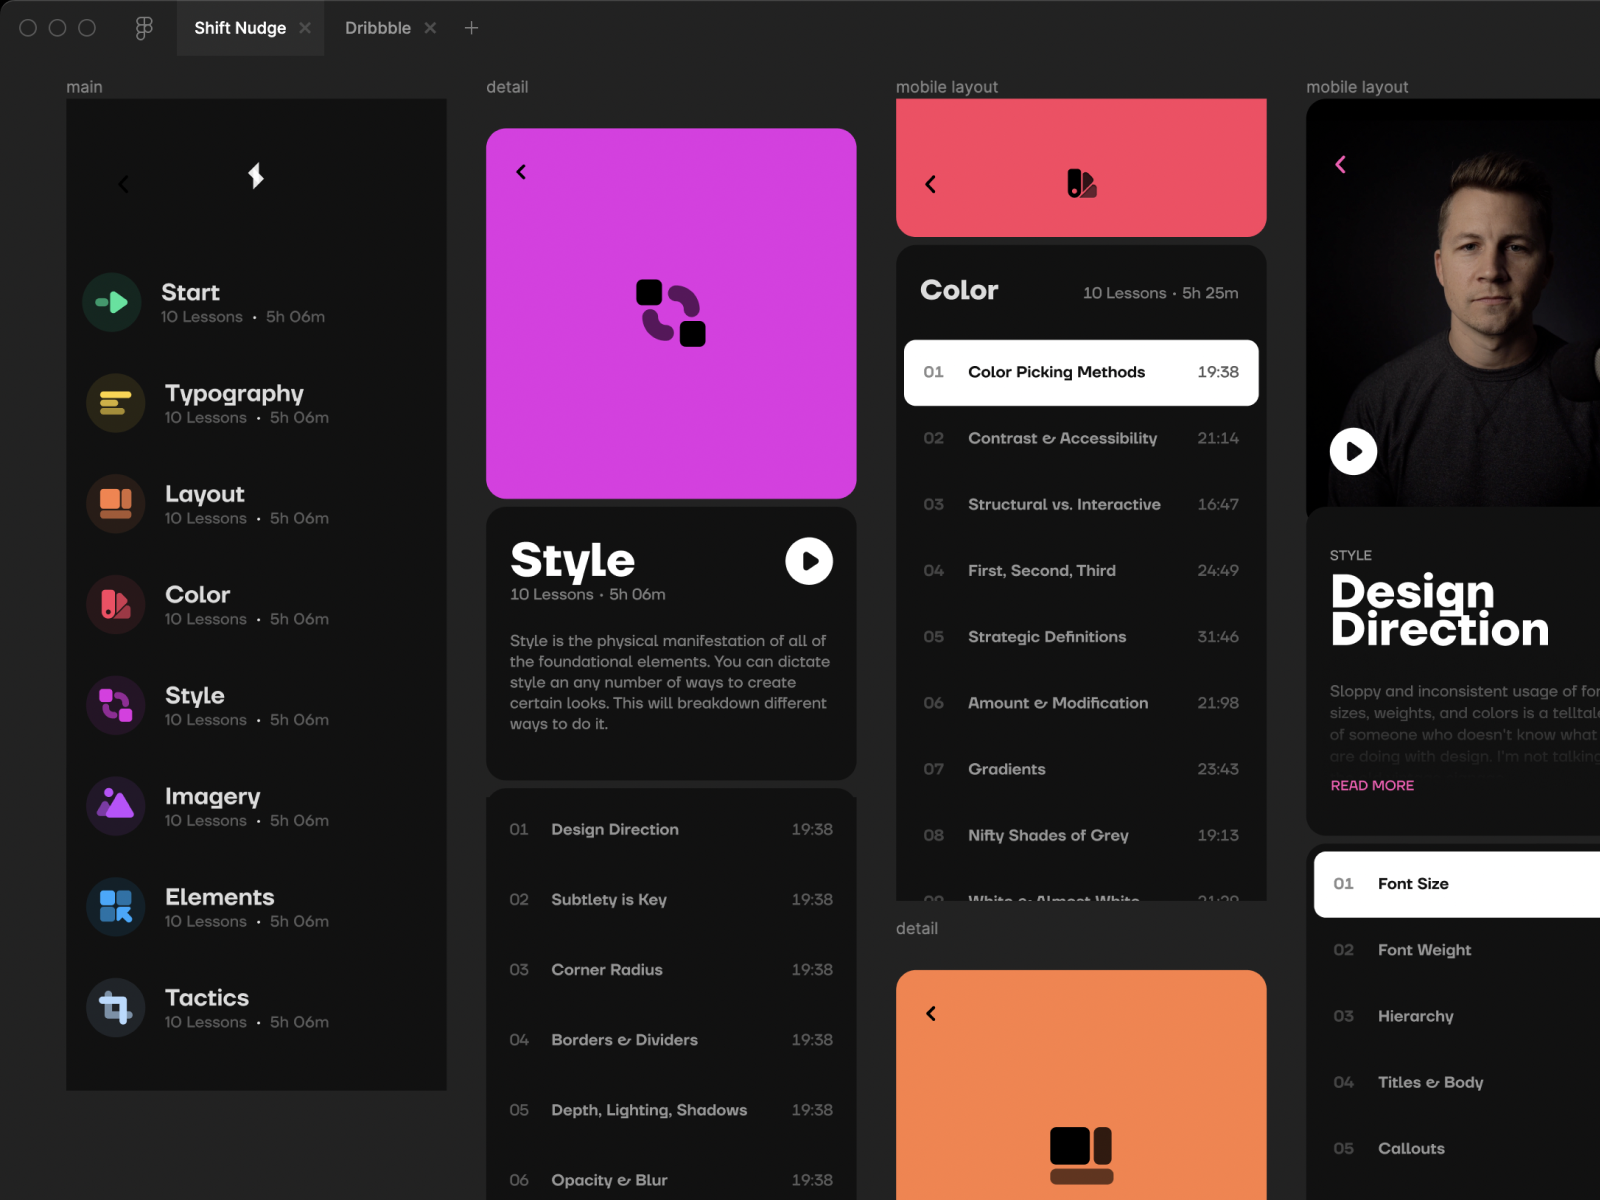Click the Start play icon in the sidebar
This screenshot has height=1200, width=1600.
pyautogui.click(x=112, y=302)
